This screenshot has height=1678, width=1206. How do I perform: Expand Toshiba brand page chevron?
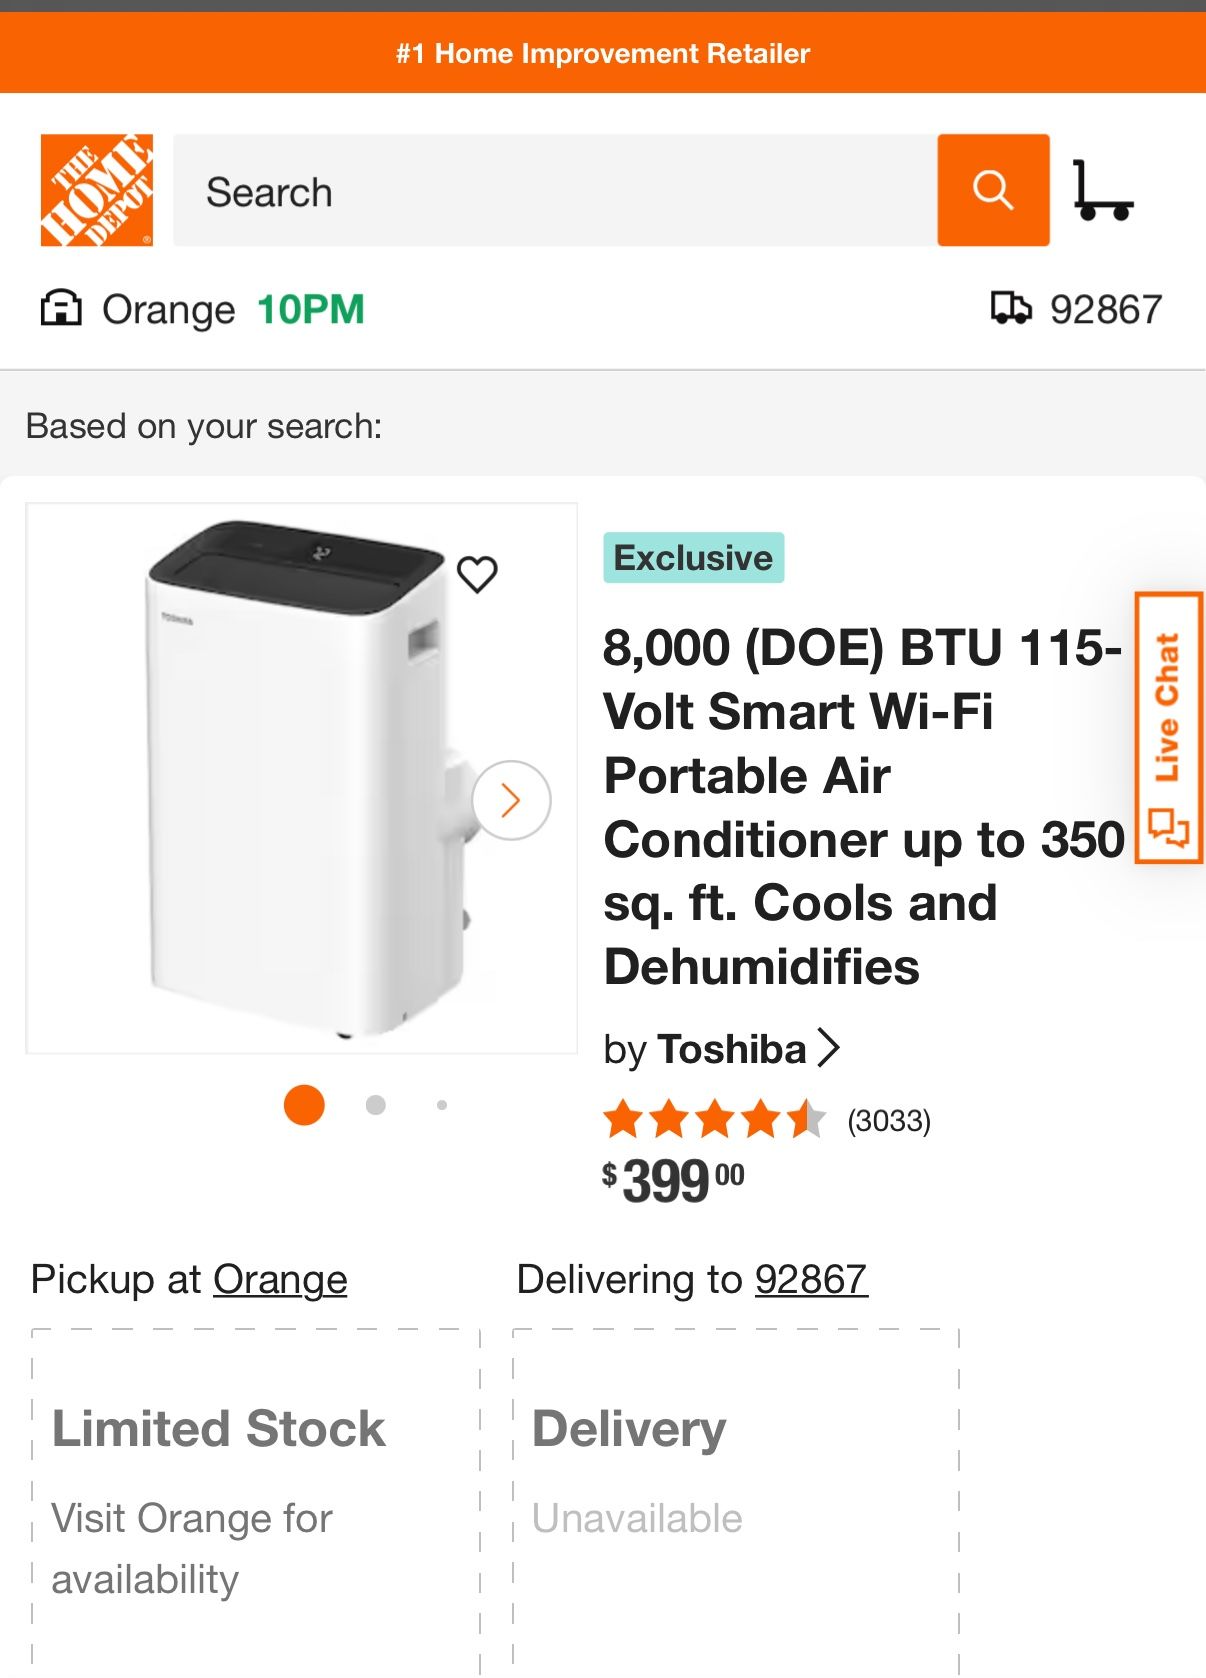[x=829, y=1048]
